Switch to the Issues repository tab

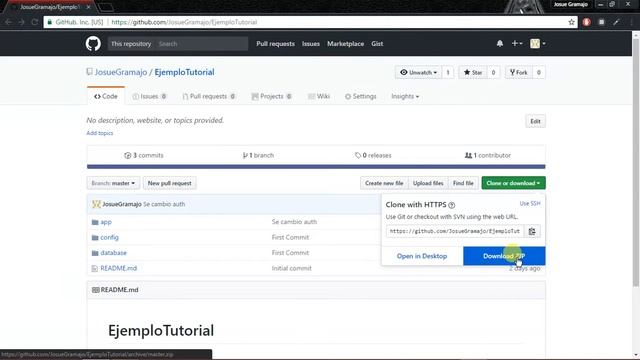[149, 96]
